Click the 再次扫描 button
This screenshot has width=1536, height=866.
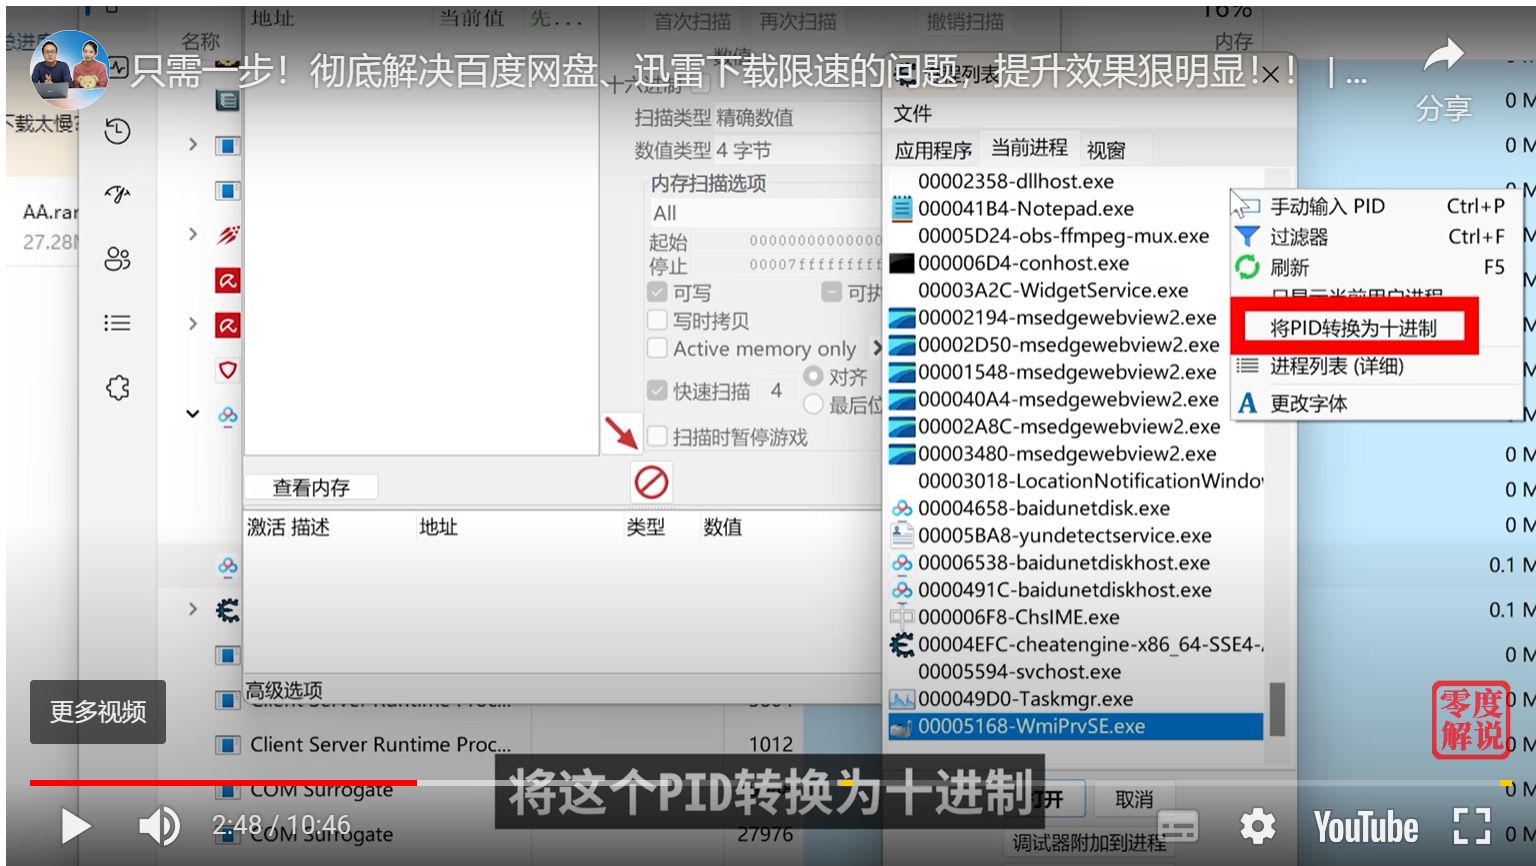pos(797,21)
